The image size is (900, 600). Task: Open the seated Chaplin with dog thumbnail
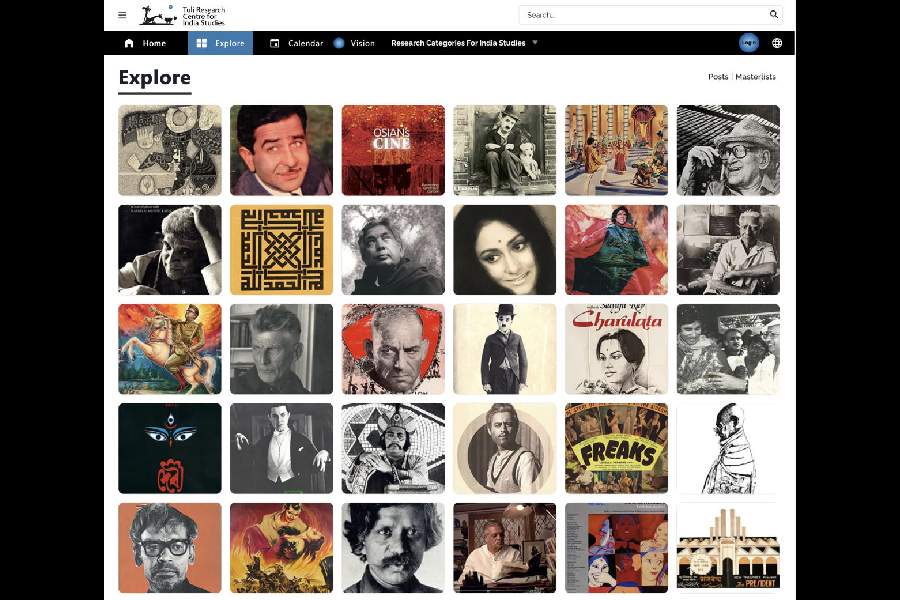coord(505,150)
